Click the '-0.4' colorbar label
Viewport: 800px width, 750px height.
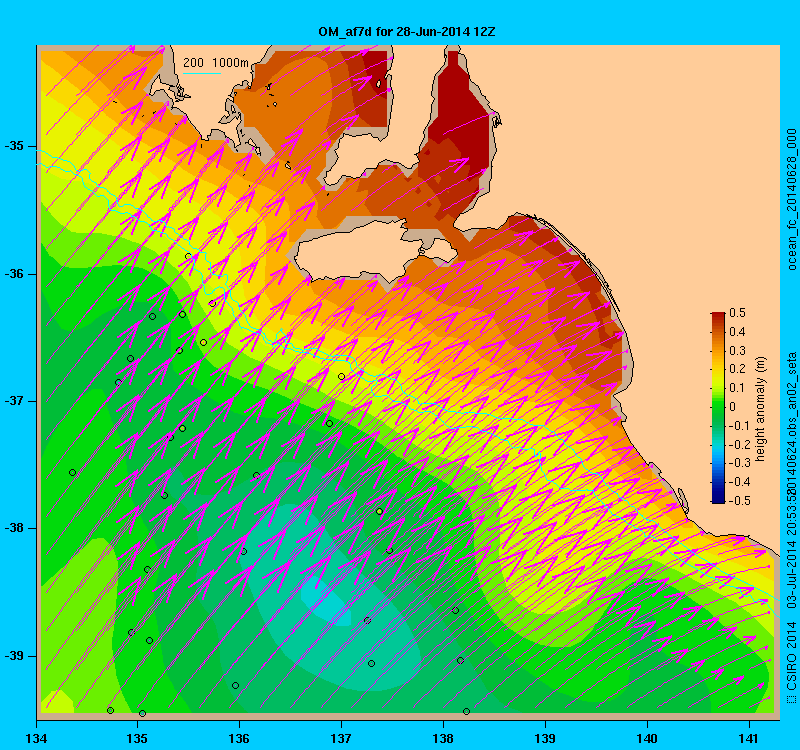coord(739,482)
